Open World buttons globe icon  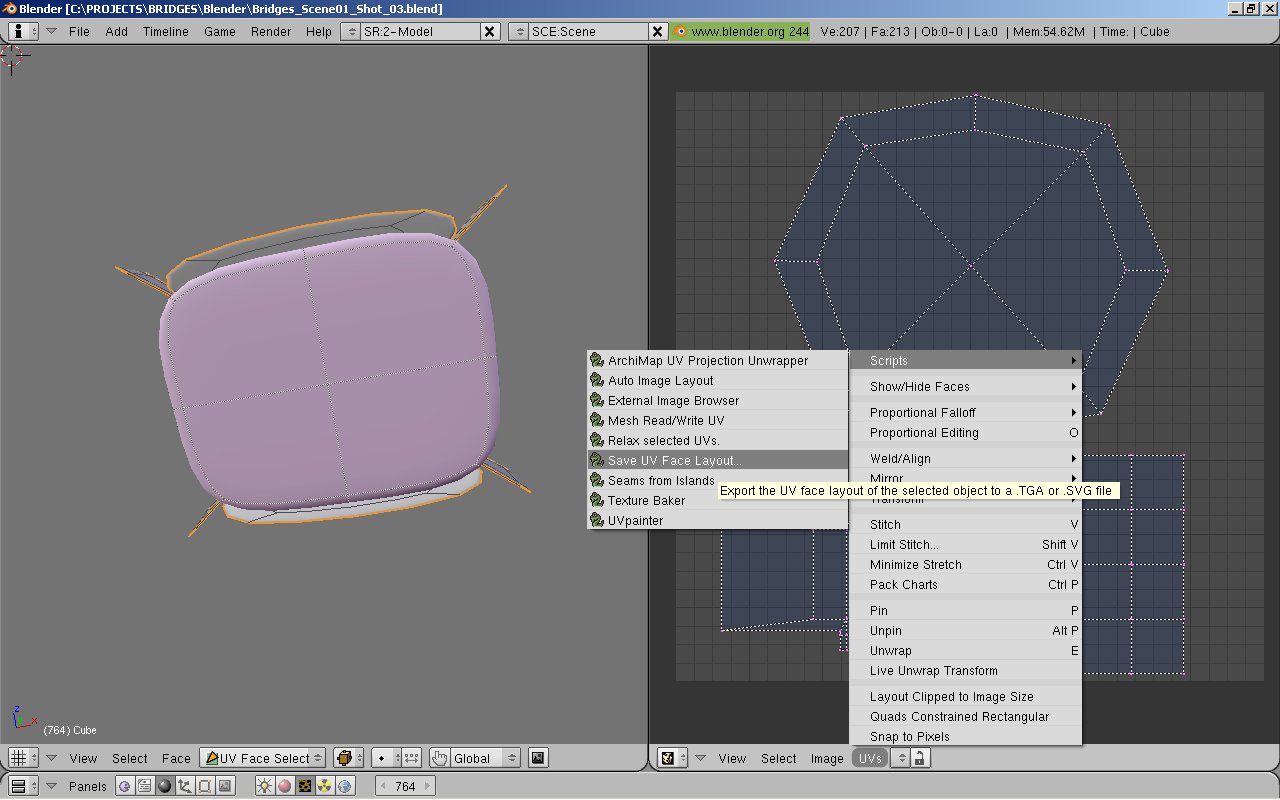click(x=345, y=786)
